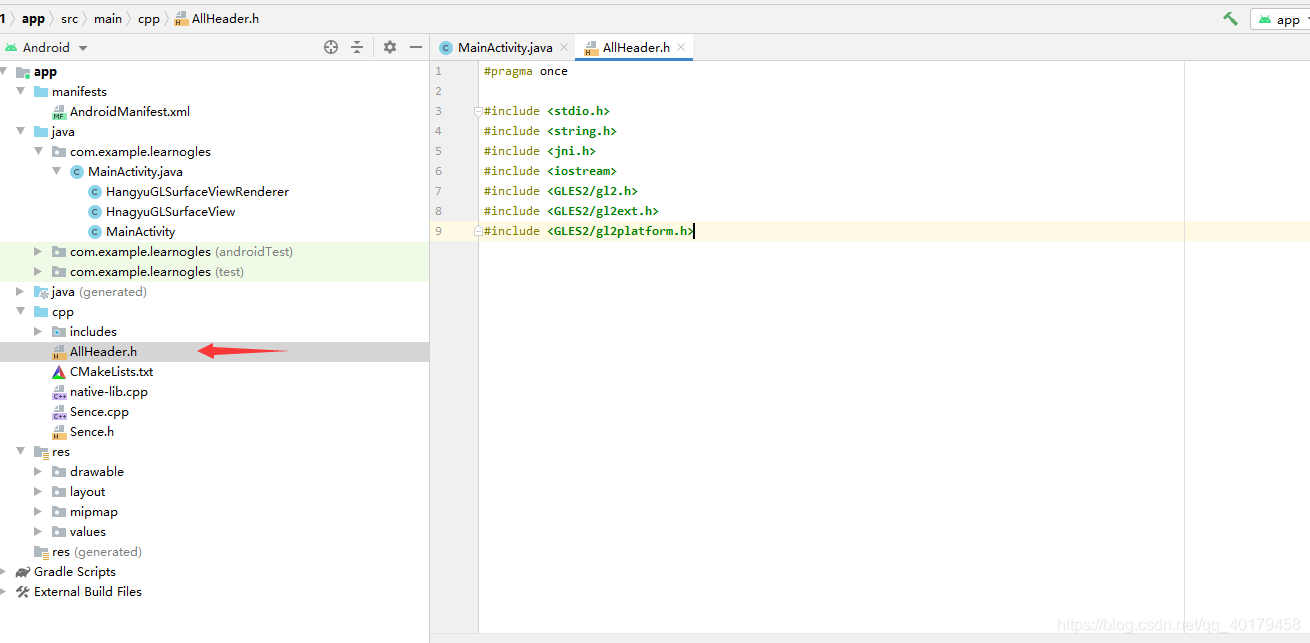This screenshot has height=643, width=1310.
Task: Click the include <GLES2/gl2ext.h> line
Action: [571, 211]
